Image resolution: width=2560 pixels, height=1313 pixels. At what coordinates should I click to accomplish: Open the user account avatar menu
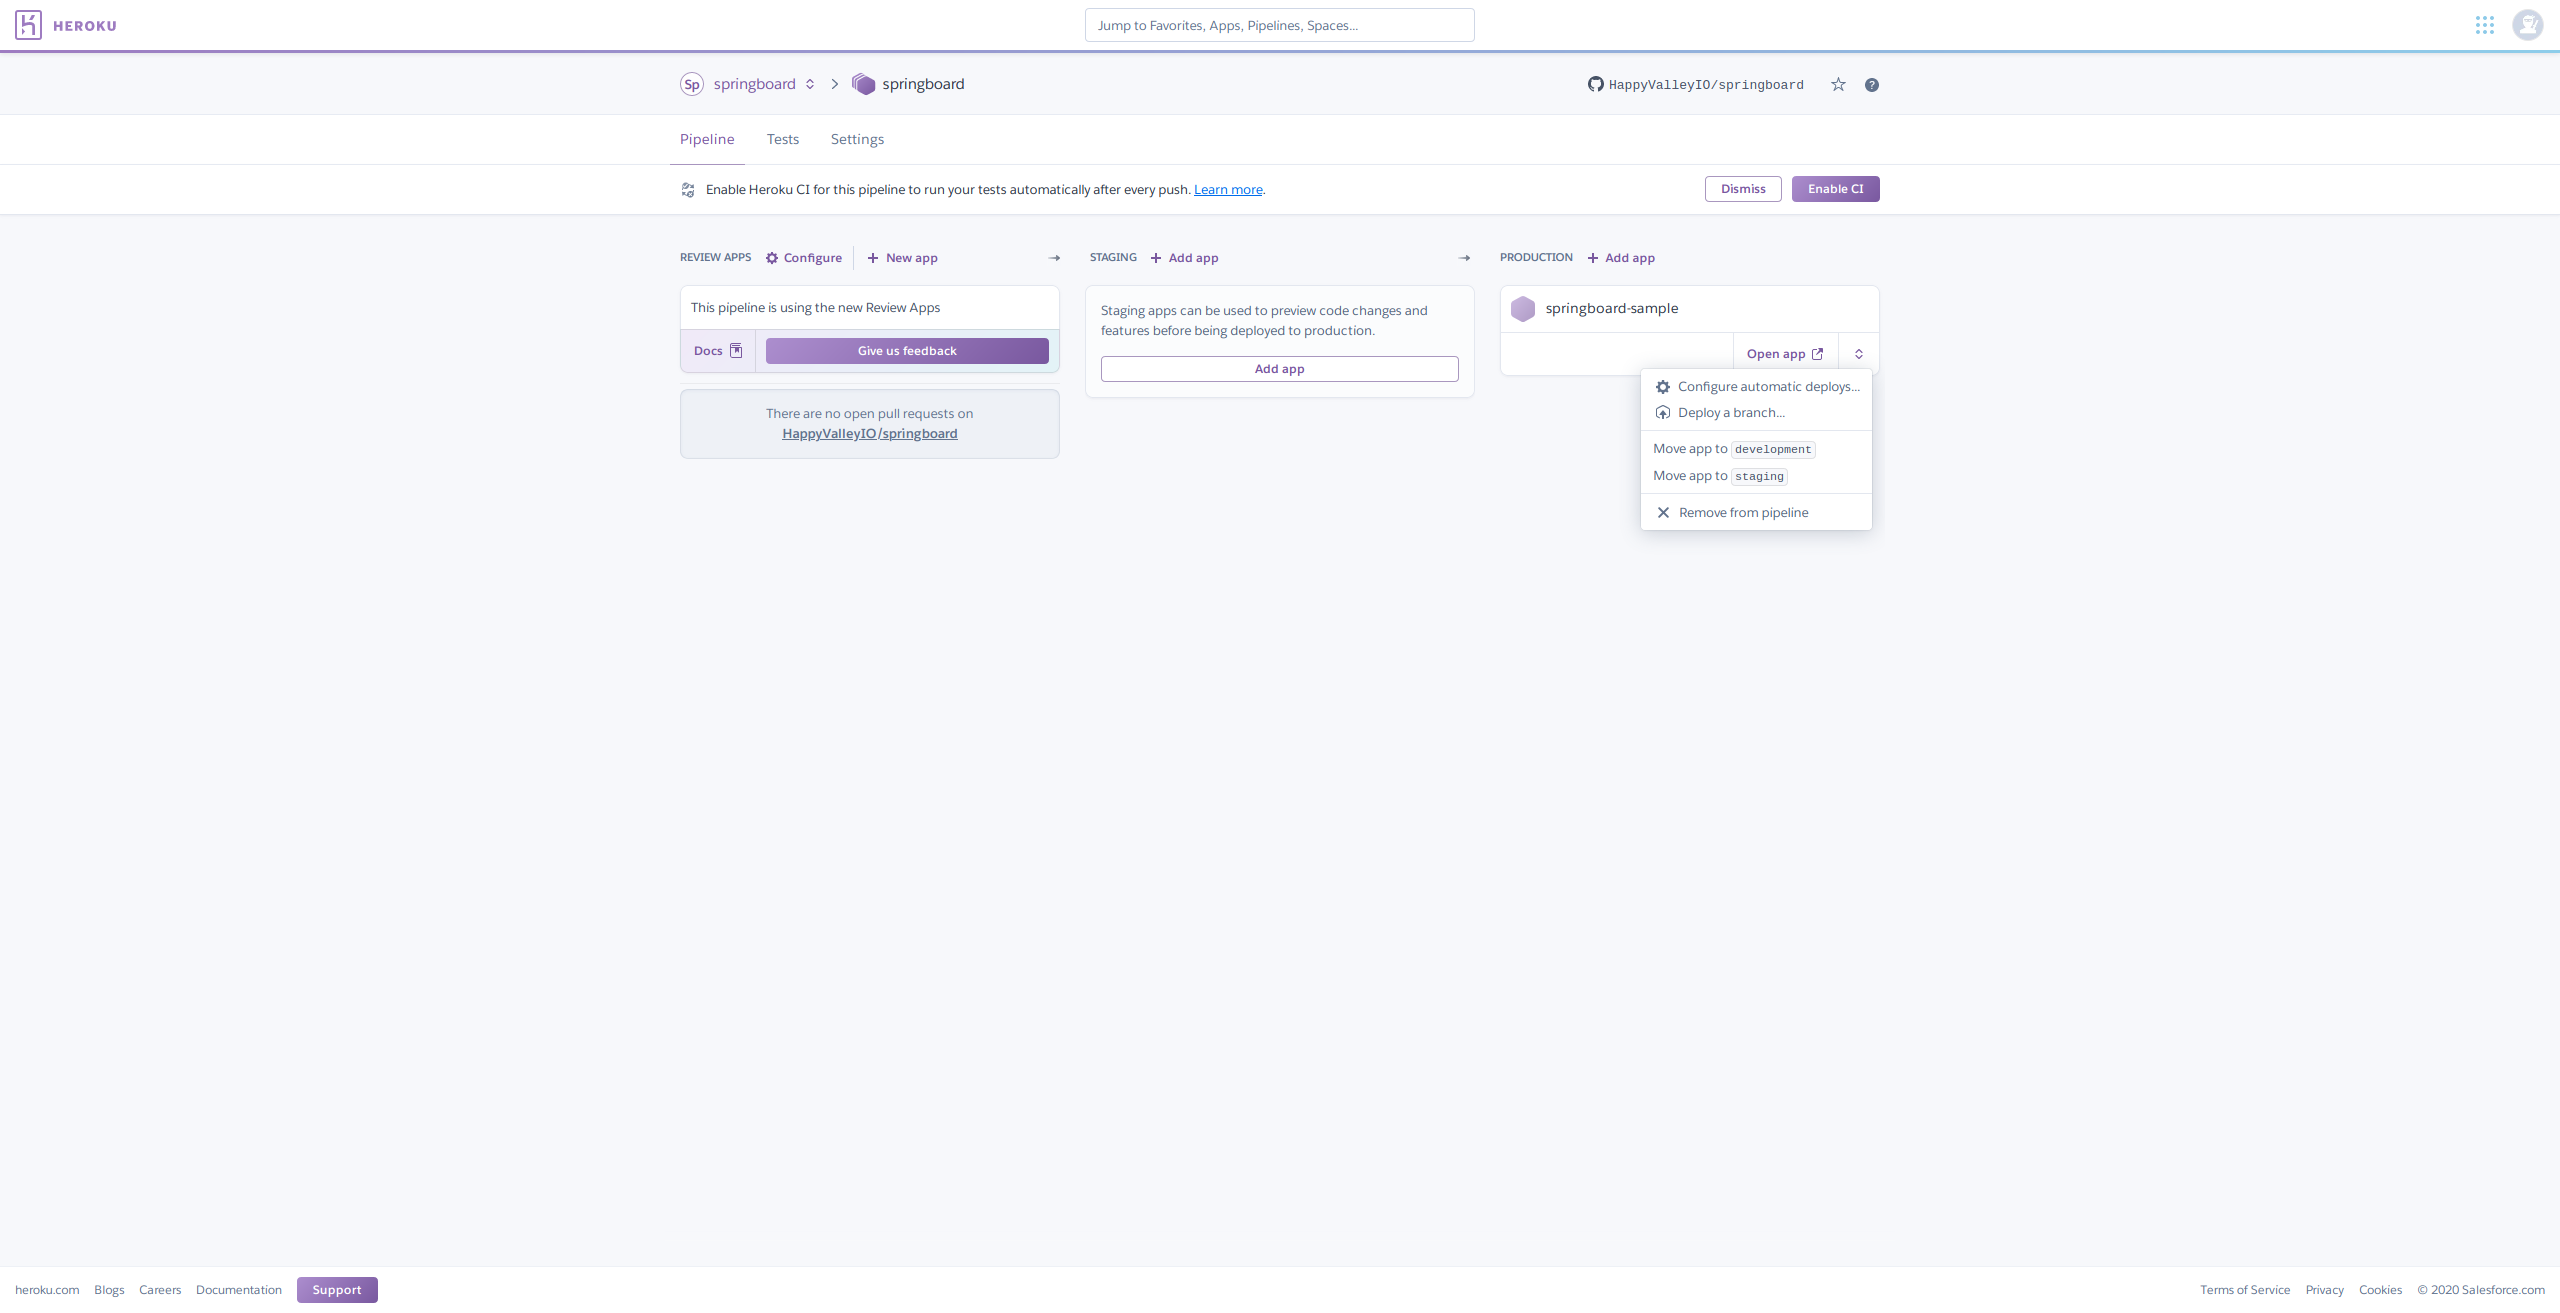pyautogui.click(x=2528, y=25)
